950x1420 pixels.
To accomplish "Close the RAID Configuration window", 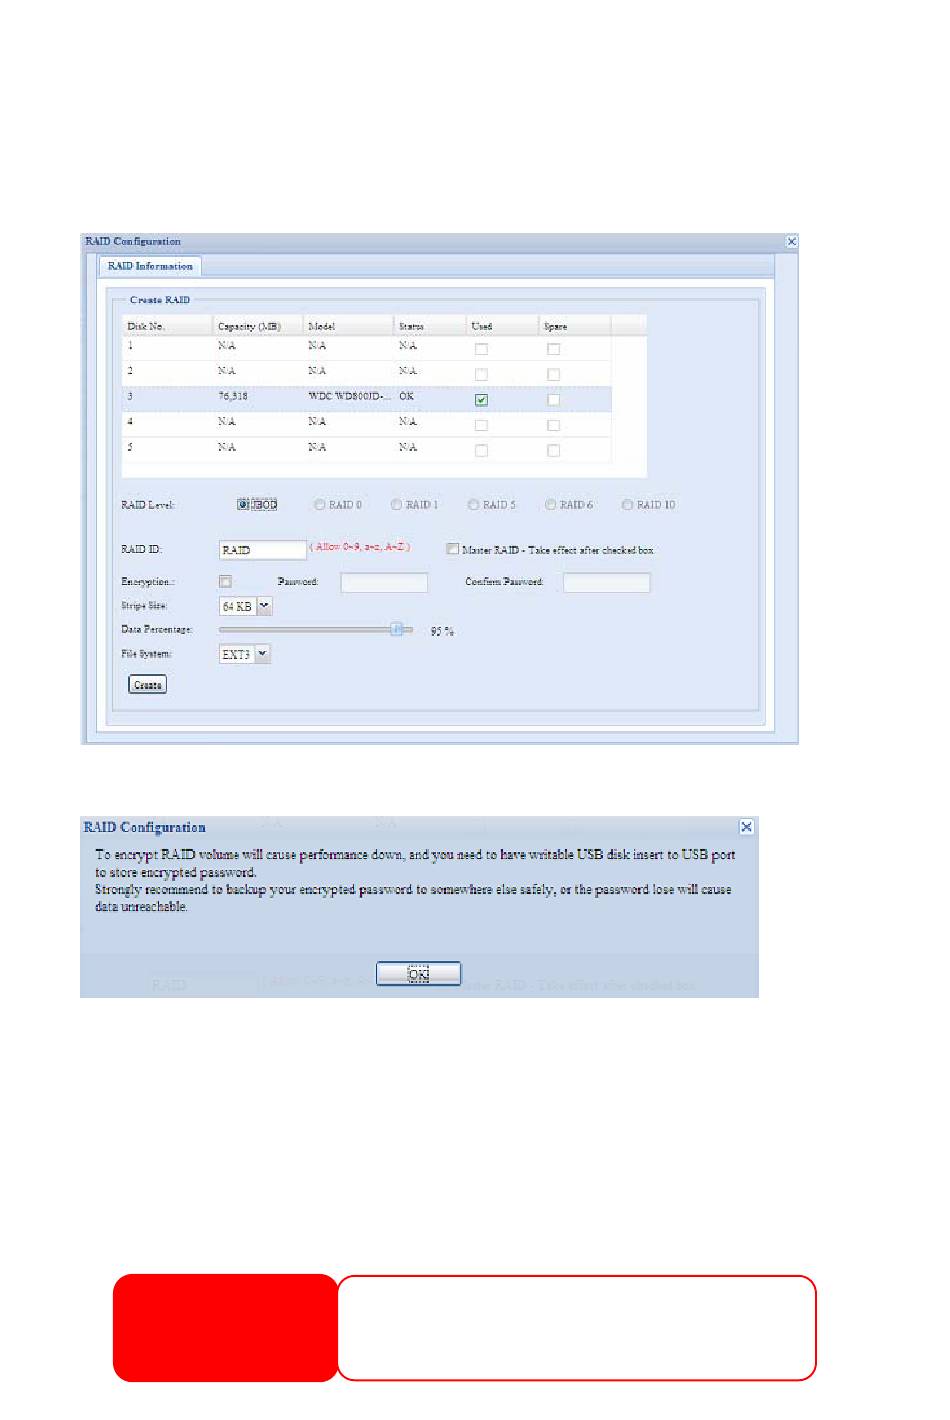I will (792, 242).
